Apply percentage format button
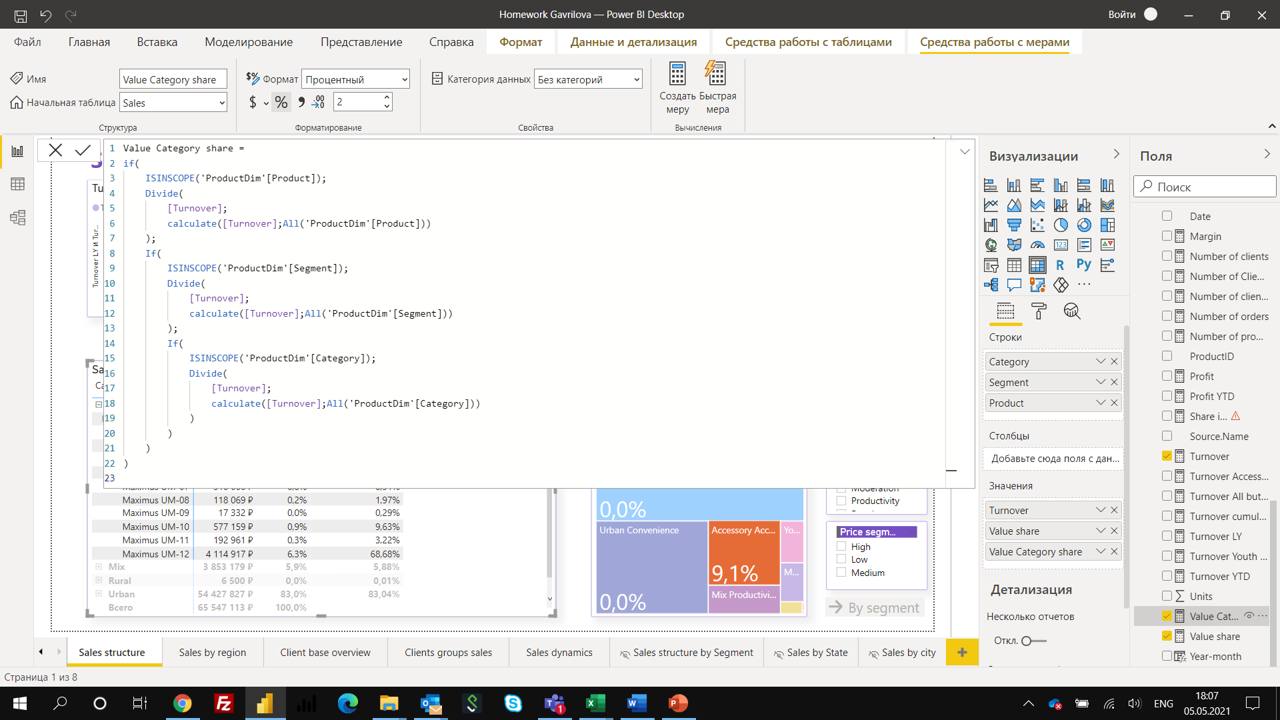 (281, 102)
